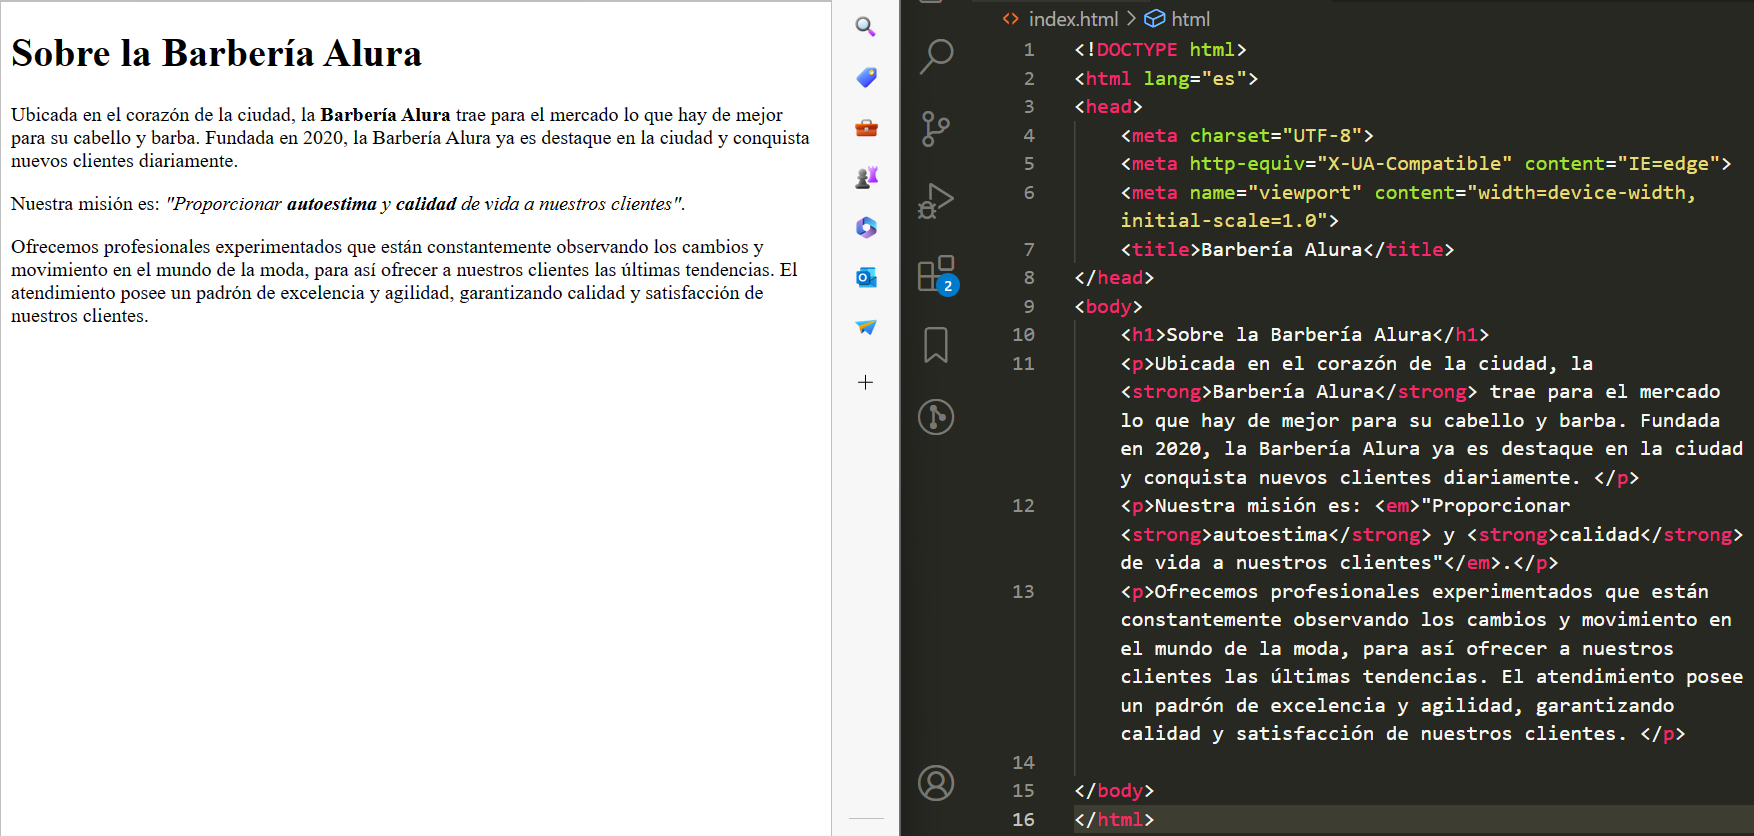
Task: Open the VS Code Search view
Action: tap(936, 56)
